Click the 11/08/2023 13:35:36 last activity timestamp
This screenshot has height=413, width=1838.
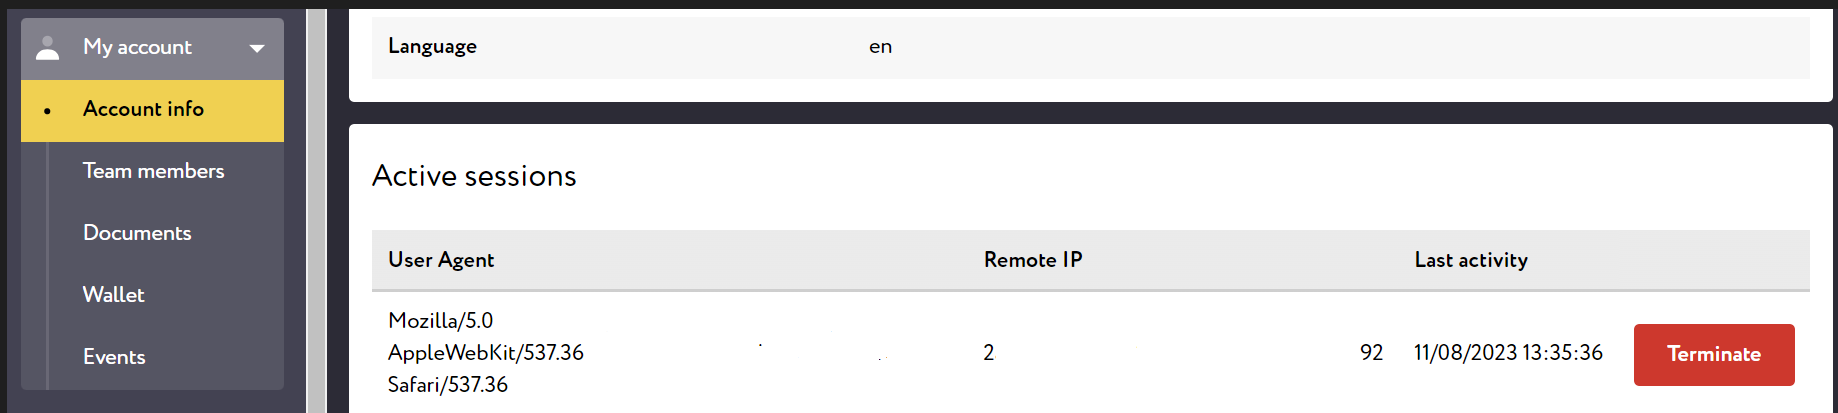(x=1508, y=353)
